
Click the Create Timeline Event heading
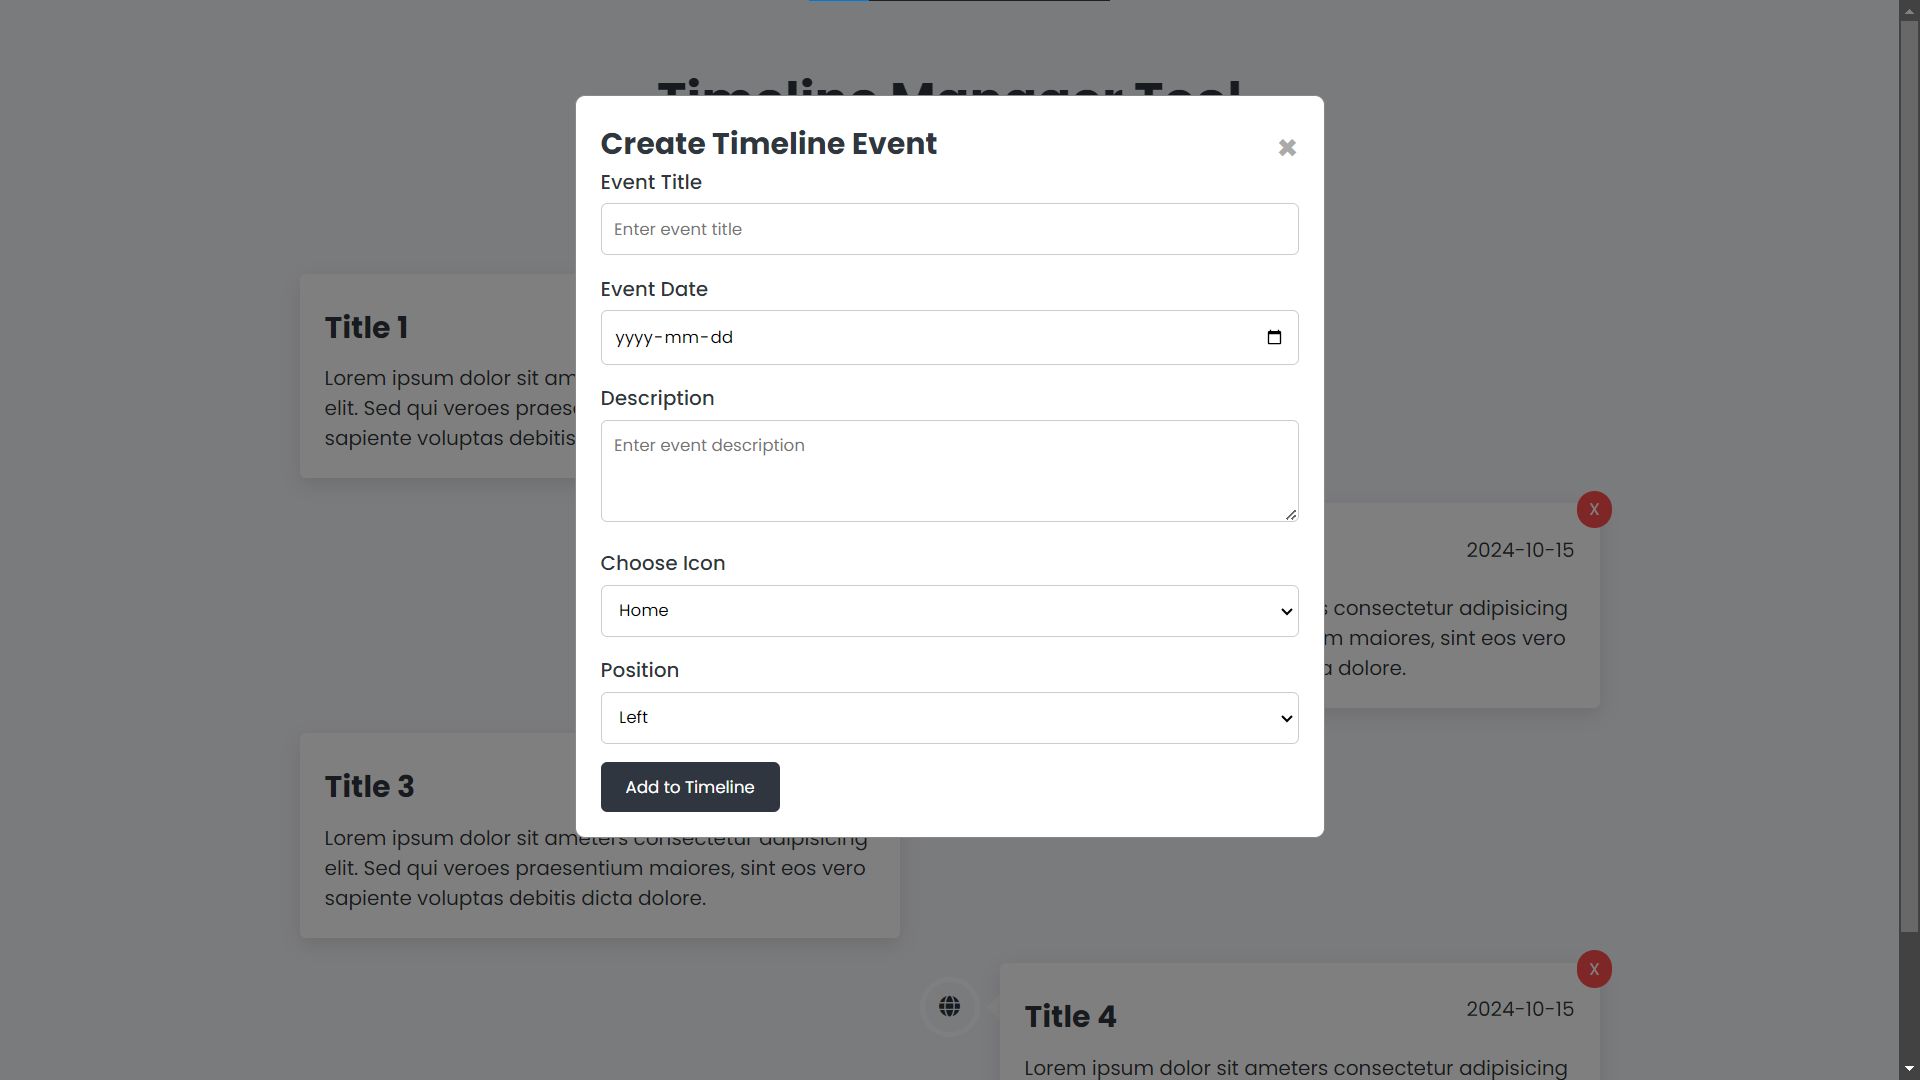[768, 144]
